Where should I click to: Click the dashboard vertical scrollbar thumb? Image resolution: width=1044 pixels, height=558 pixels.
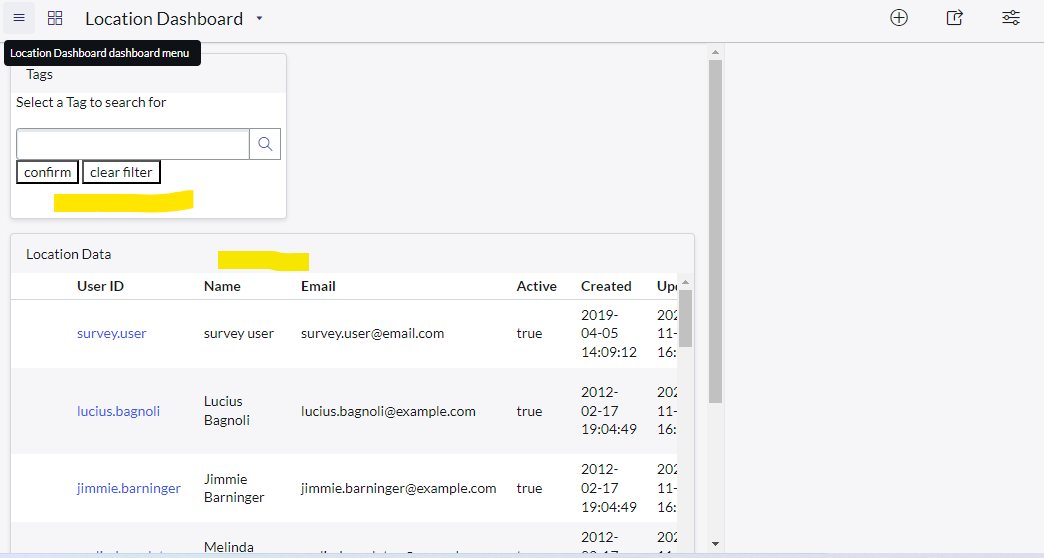click(715, 231)
